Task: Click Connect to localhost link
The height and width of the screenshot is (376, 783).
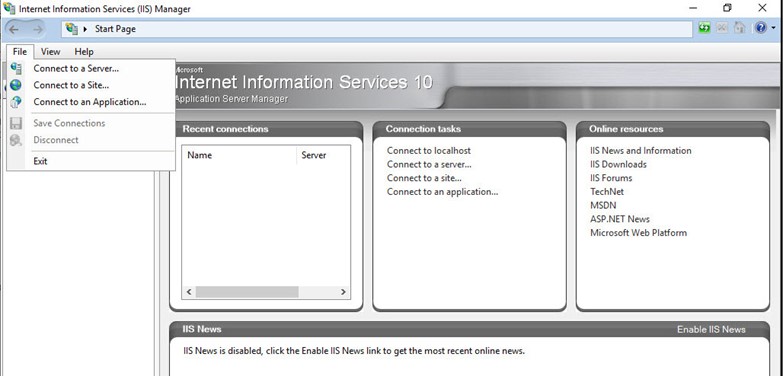Action: [x=428, y=150]
